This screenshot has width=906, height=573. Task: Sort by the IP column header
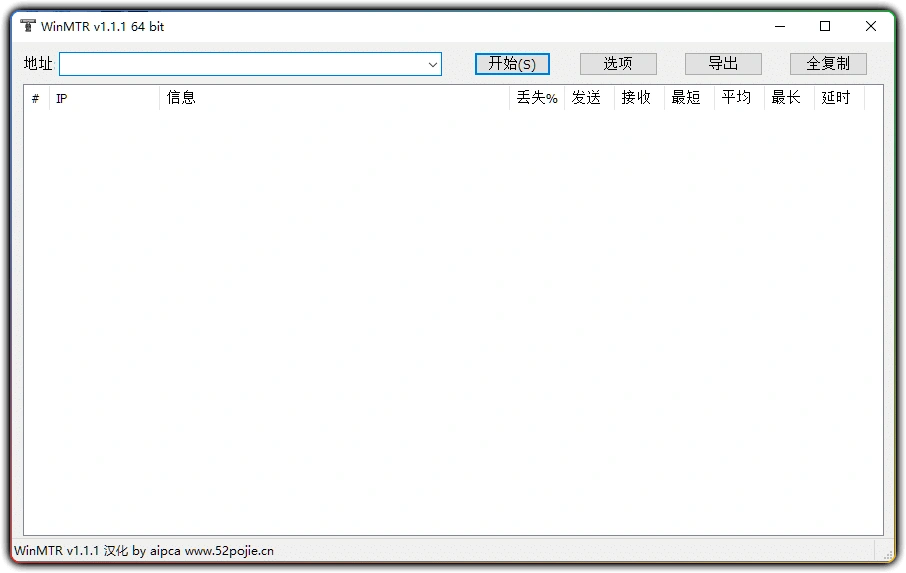coord(104,98)
